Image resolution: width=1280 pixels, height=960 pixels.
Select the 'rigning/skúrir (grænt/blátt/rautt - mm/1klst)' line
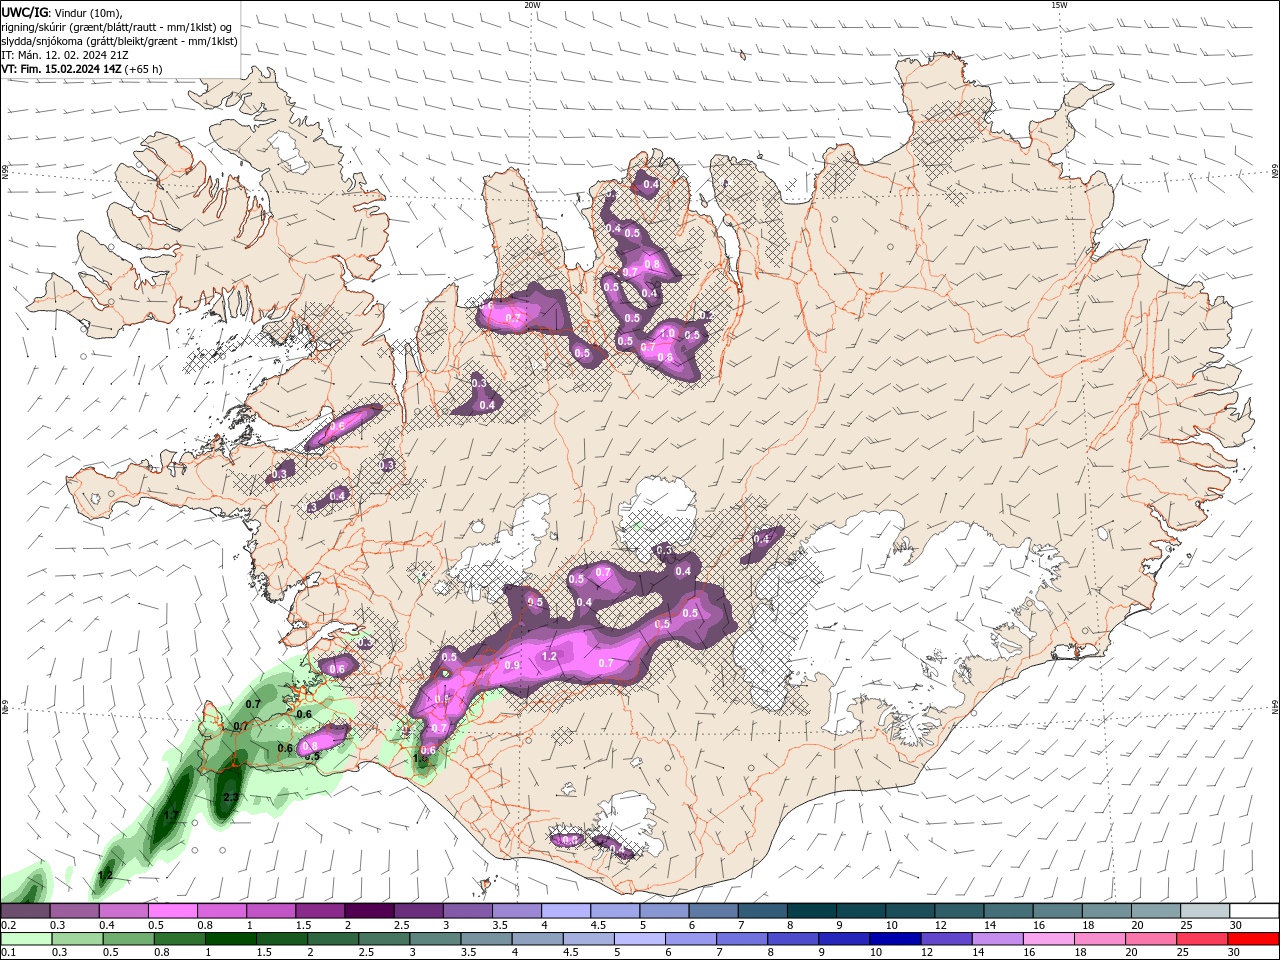tap(117, 27)
